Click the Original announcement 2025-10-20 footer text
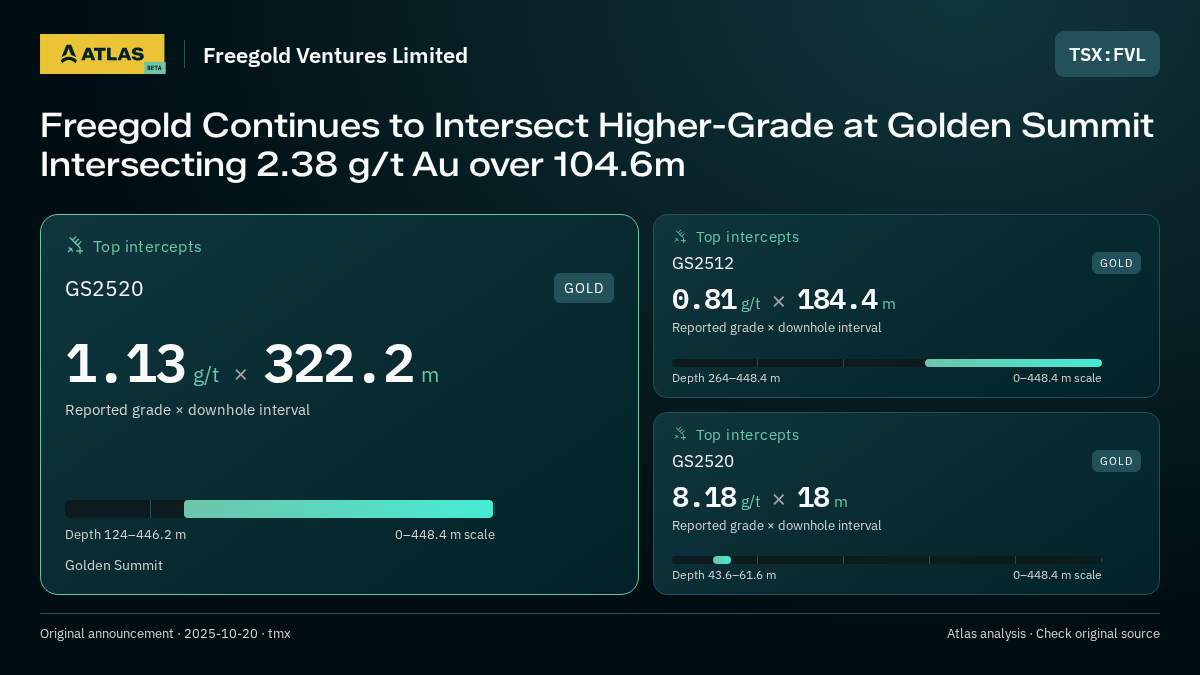The height and width of the screenshot is (675, 1200). [x=165, y=634]
